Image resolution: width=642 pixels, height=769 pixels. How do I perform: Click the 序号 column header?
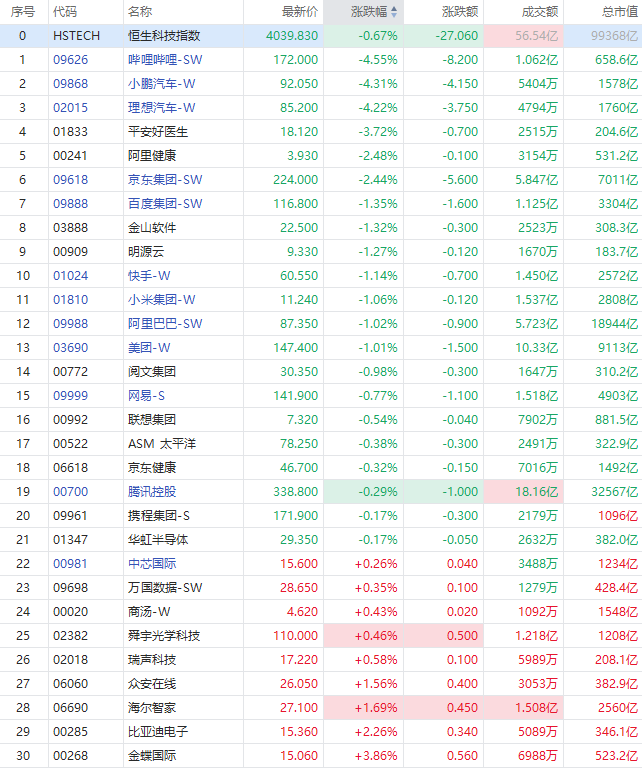[x=23, y=12]
